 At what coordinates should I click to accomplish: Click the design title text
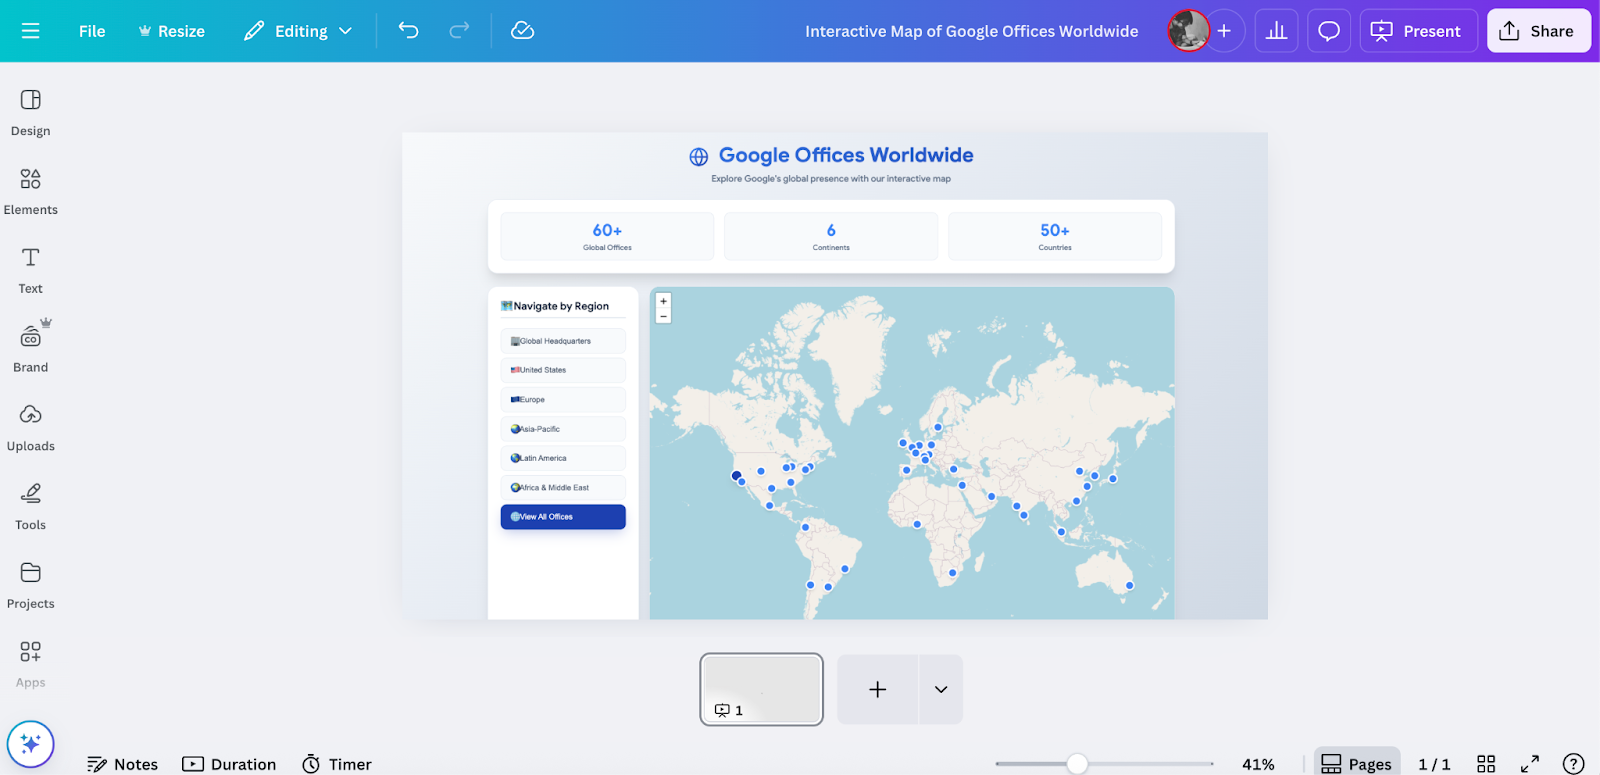click(x=971, y=31)
